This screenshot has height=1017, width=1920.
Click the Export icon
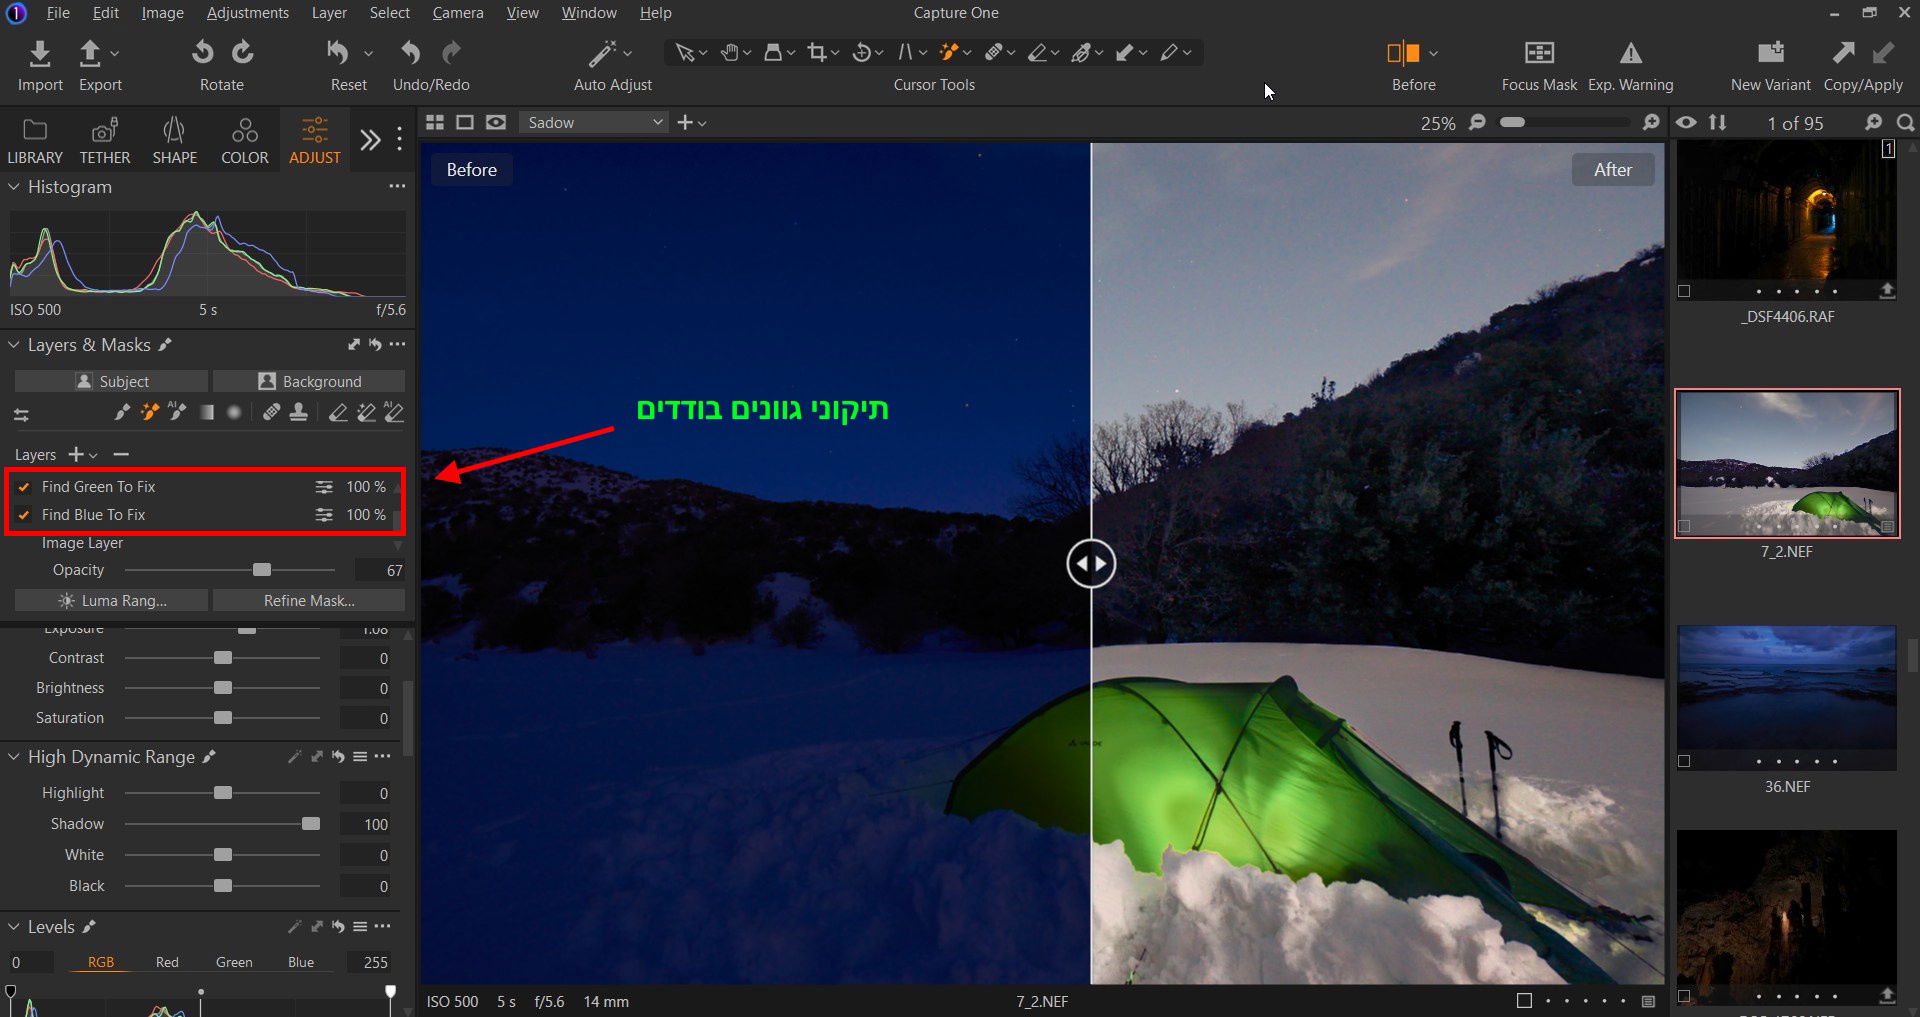tap(90, 53)
